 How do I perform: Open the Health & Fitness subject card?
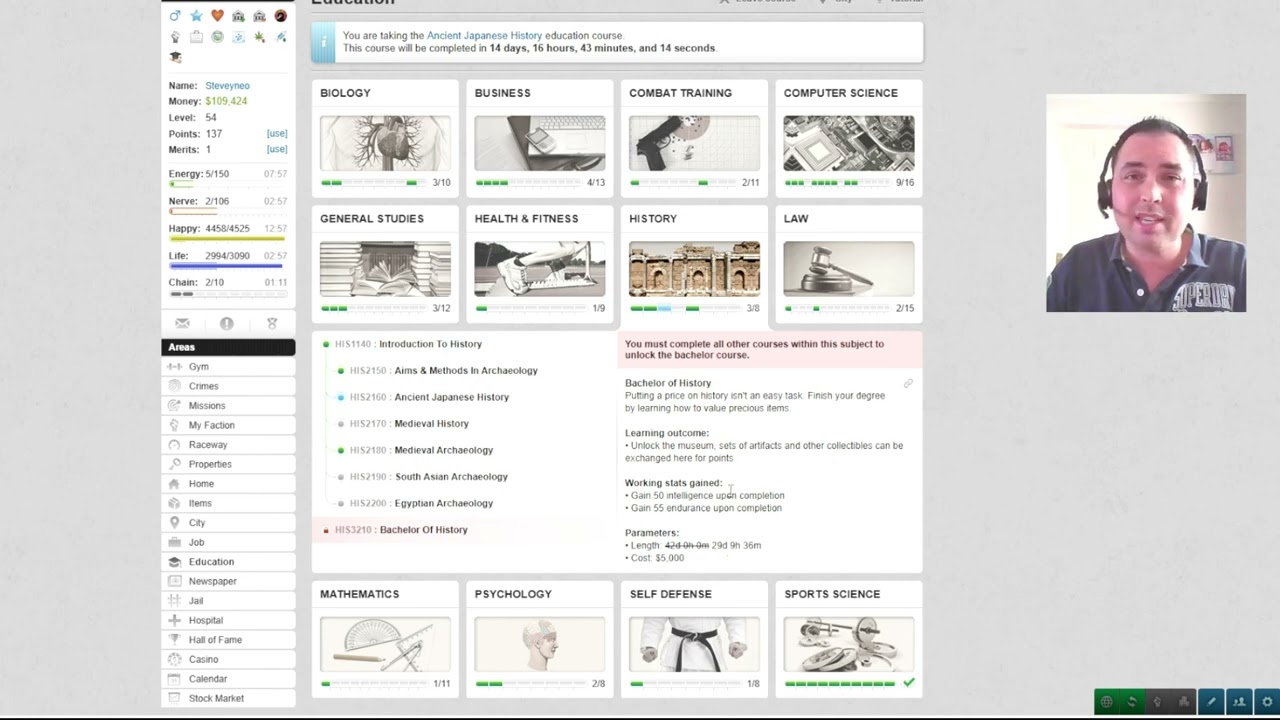(x=540, y=264)
